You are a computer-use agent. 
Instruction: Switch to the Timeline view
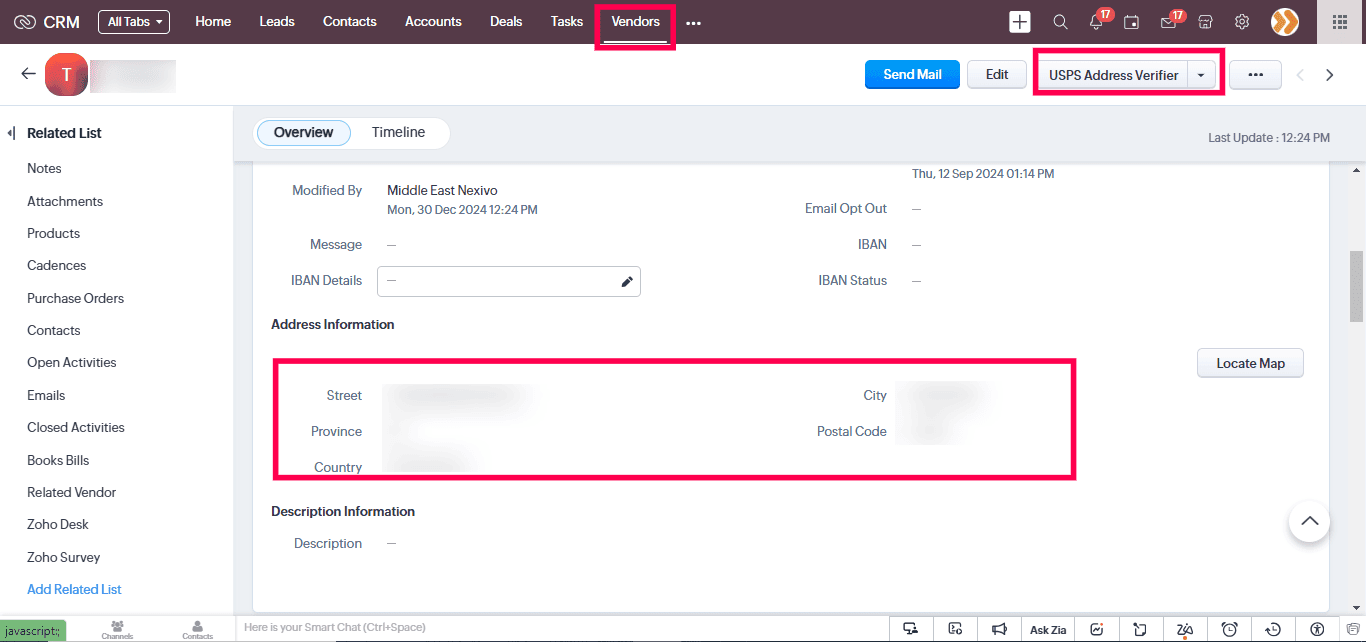click(x=398, y=132)
